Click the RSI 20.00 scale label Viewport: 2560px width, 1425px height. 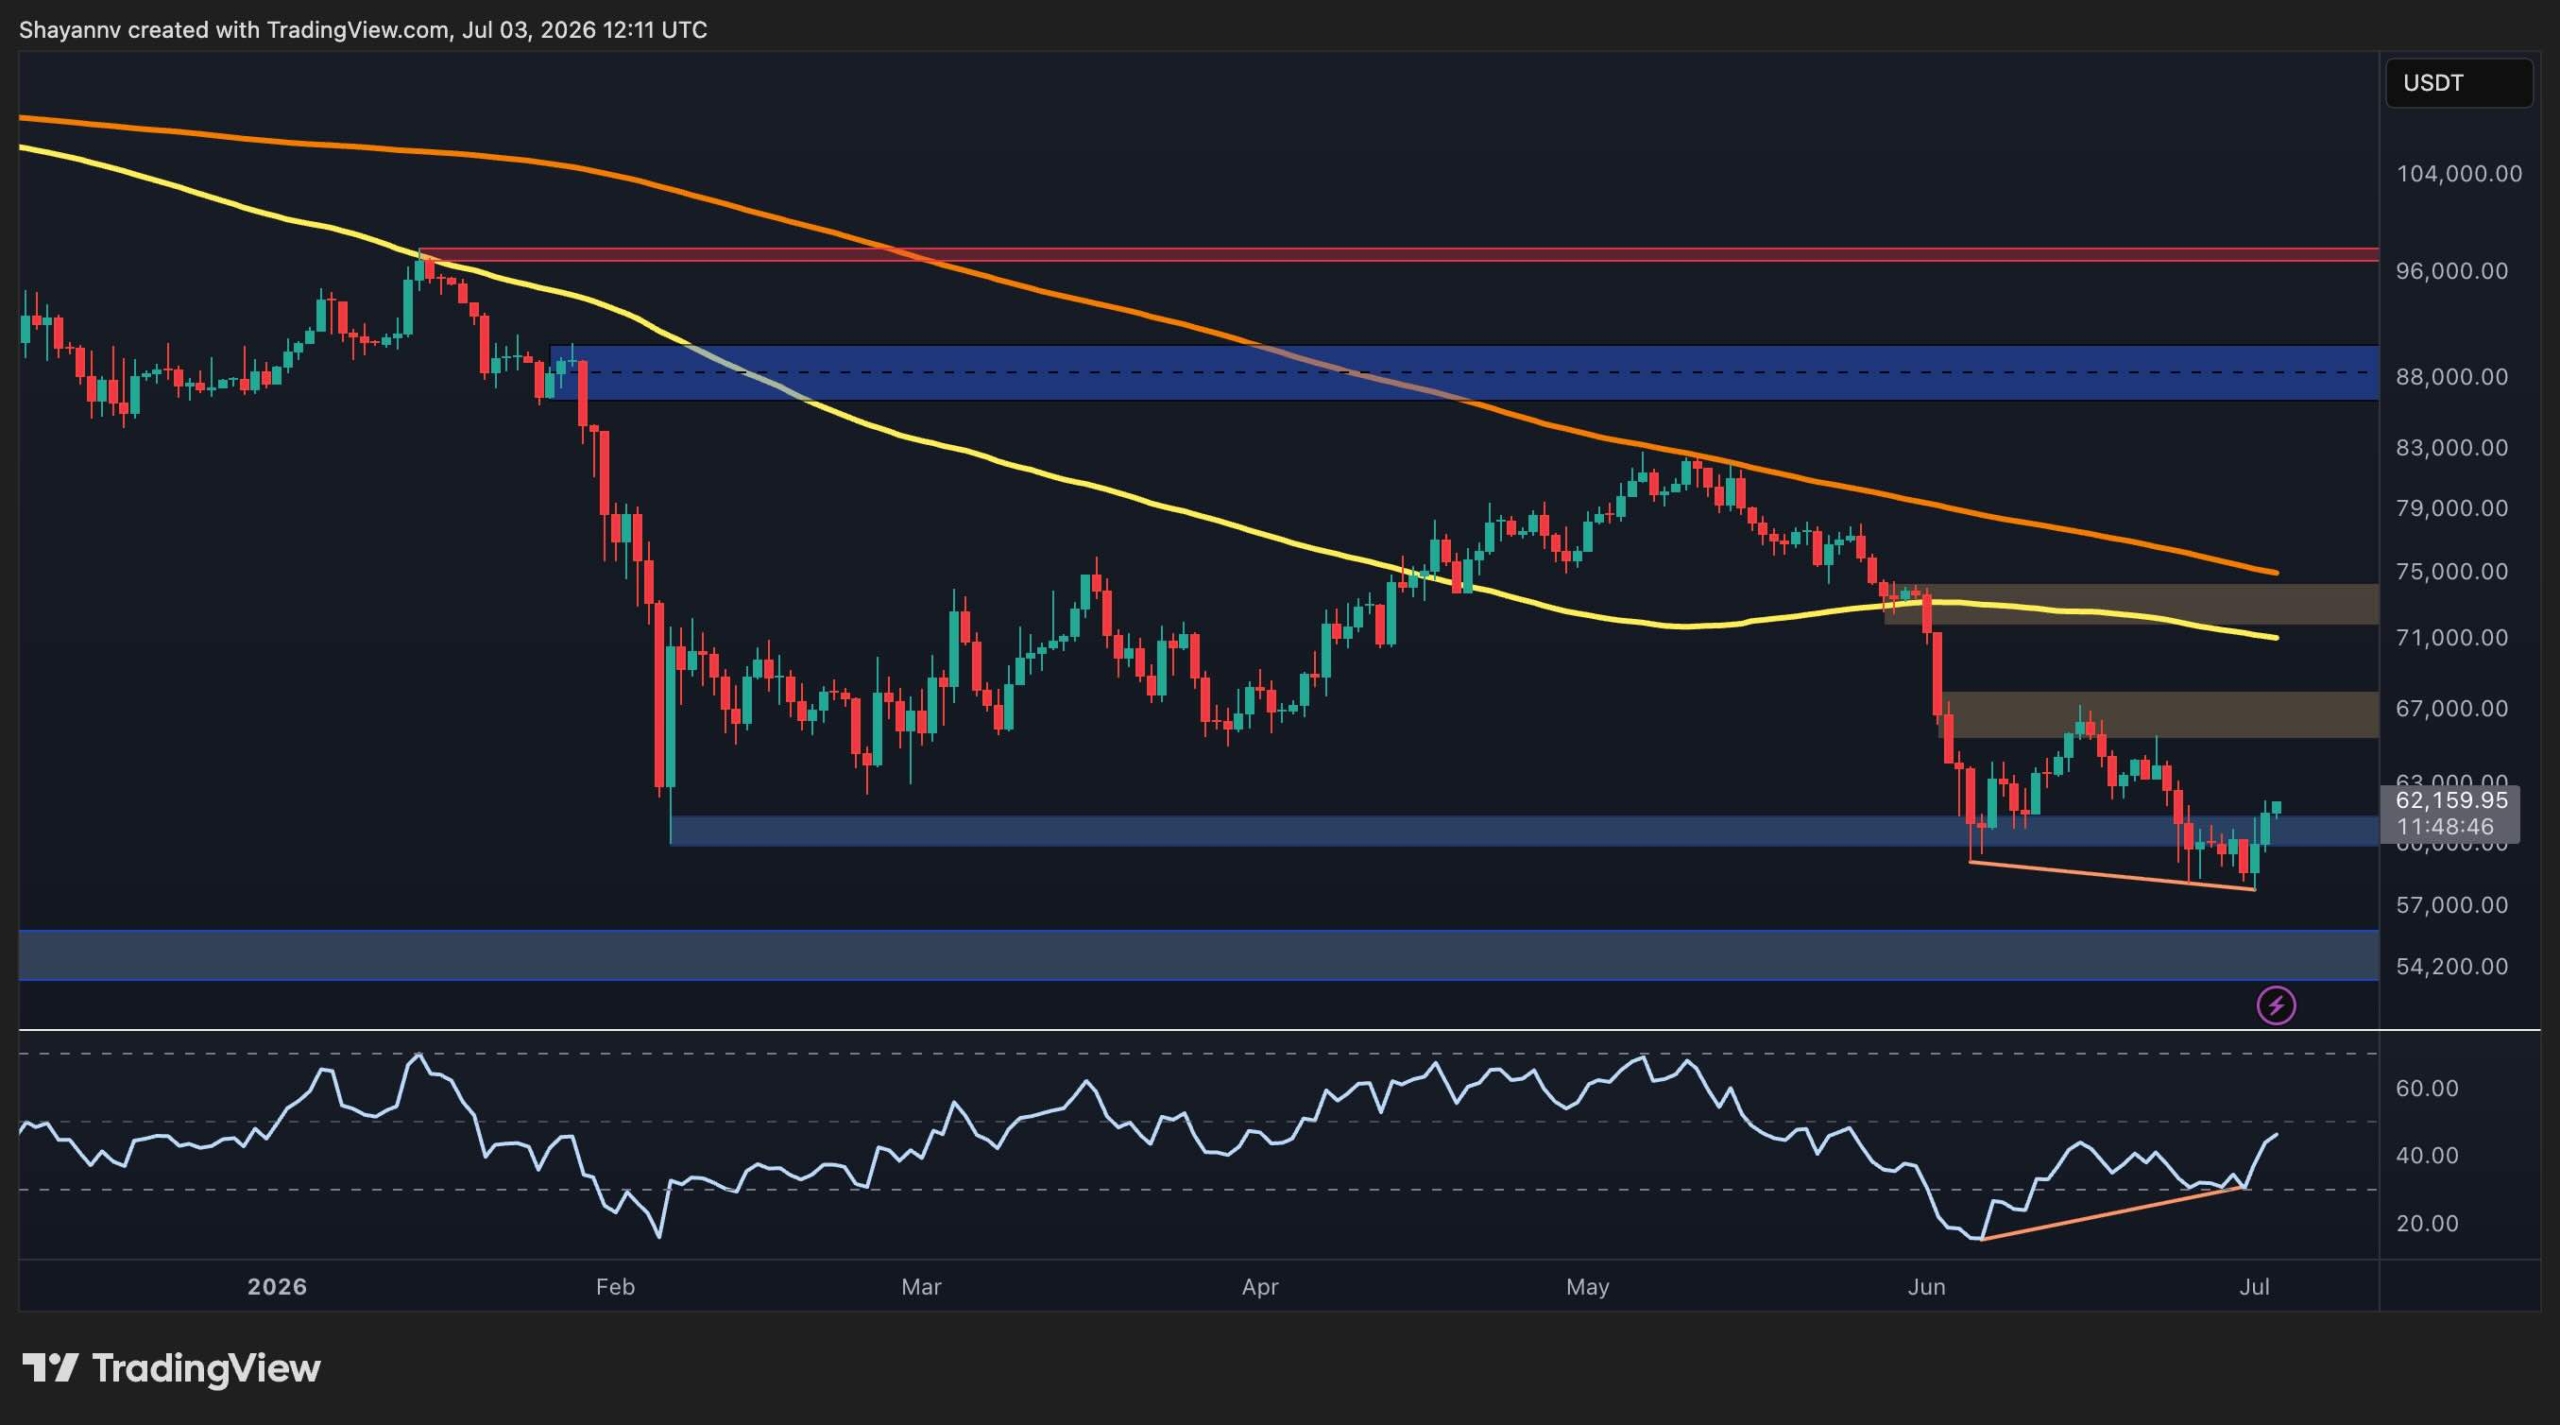[2427, 1223]
